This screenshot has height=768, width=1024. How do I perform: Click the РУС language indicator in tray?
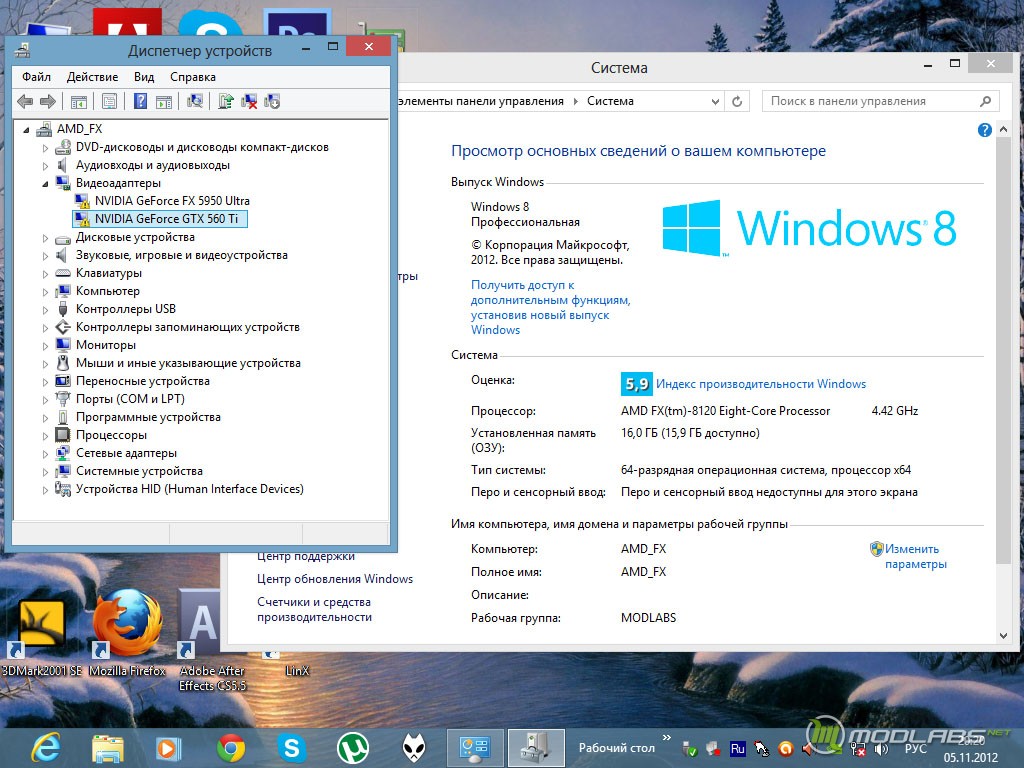(x=916, y=749)
